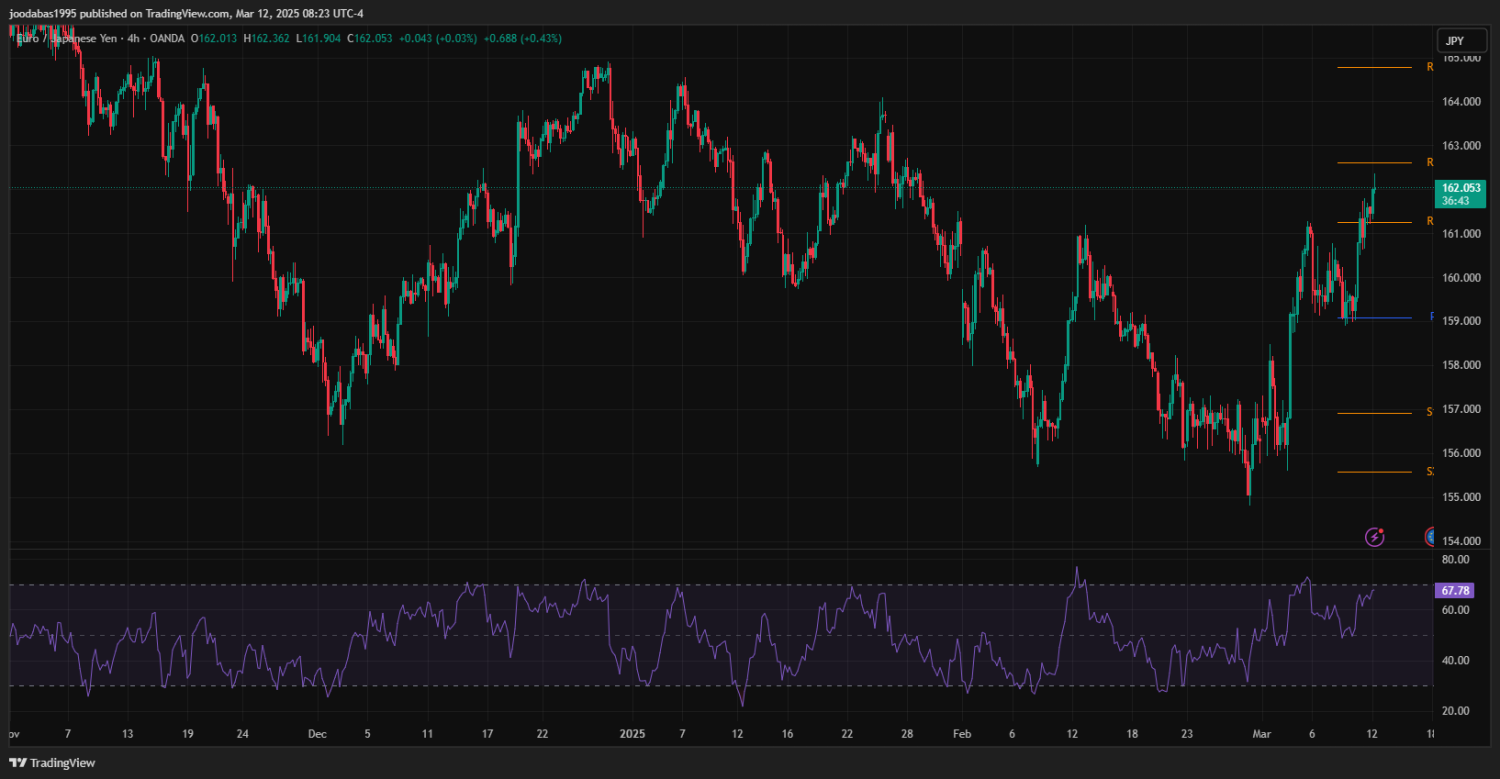Click the 154.000 price axis label
The height and width of the screenshot is (779, 1500).
[x=1461, y=541]
